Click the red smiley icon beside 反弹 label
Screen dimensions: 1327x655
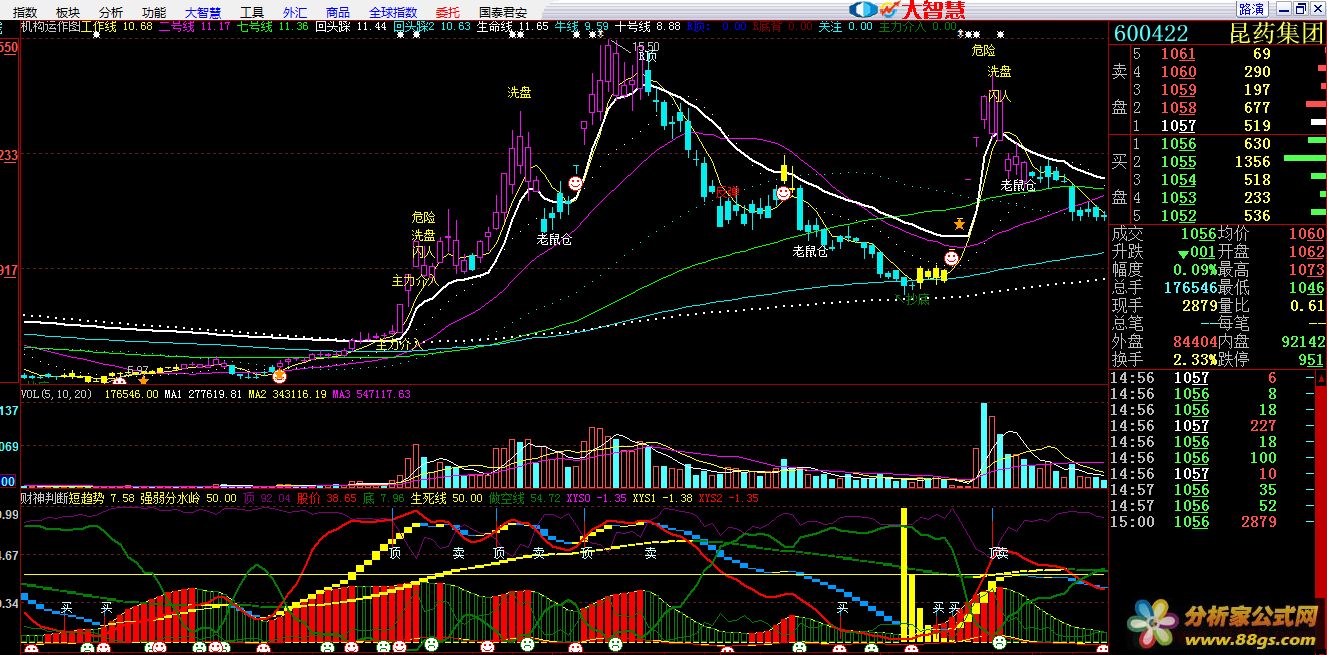pos(784,192)
